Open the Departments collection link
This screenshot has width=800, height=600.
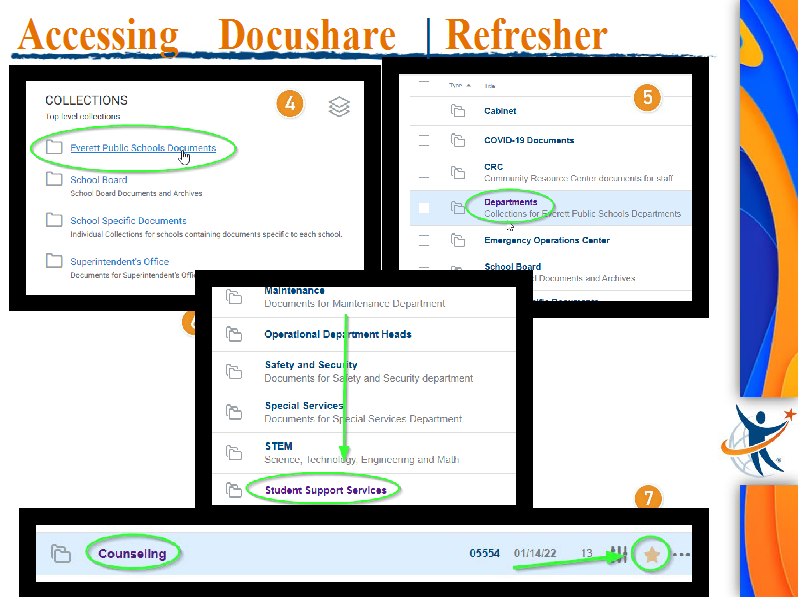[x=511, y=202]
